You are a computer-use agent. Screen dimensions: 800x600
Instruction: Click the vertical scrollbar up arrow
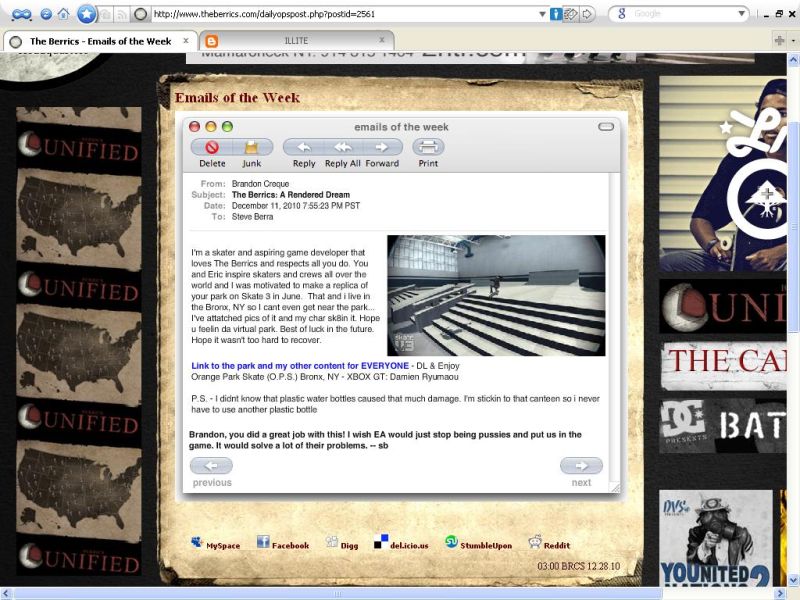794,60
